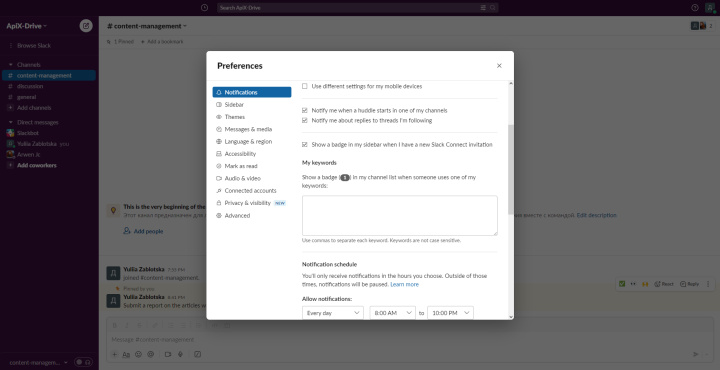The width and height of the screenshot is (720, 370).
Task: Mention someone with @ icon in composer
Action: click(151, 354)
